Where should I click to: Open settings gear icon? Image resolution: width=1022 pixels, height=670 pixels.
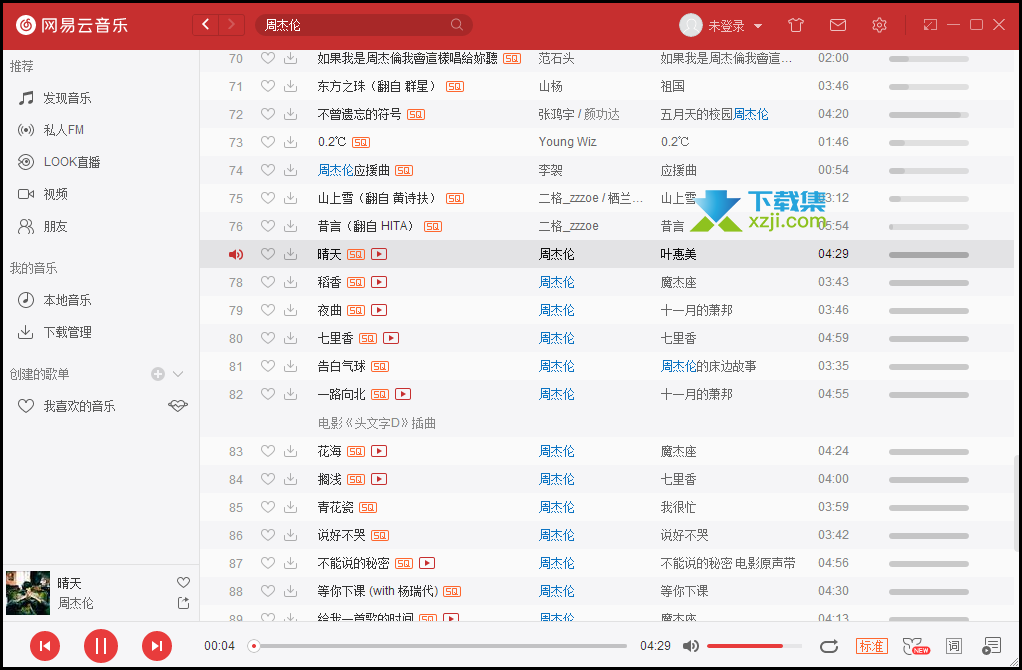pyautogui.click(x=879, y=25)
